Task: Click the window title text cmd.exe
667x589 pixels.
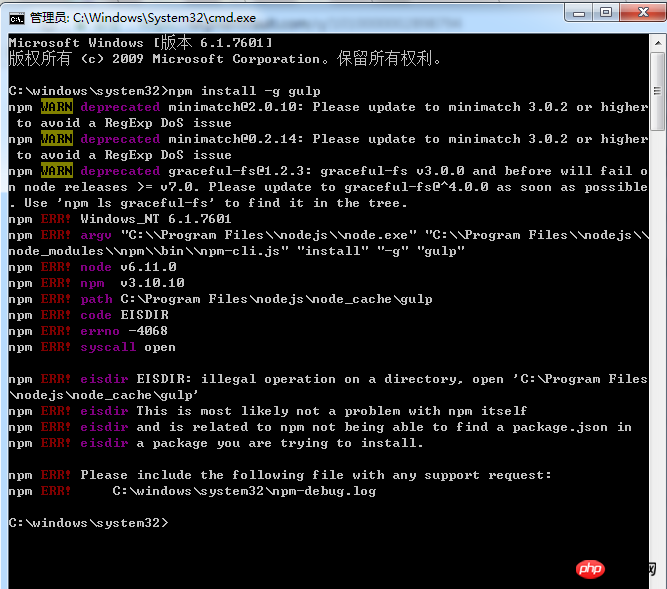Action: point(143,18)
